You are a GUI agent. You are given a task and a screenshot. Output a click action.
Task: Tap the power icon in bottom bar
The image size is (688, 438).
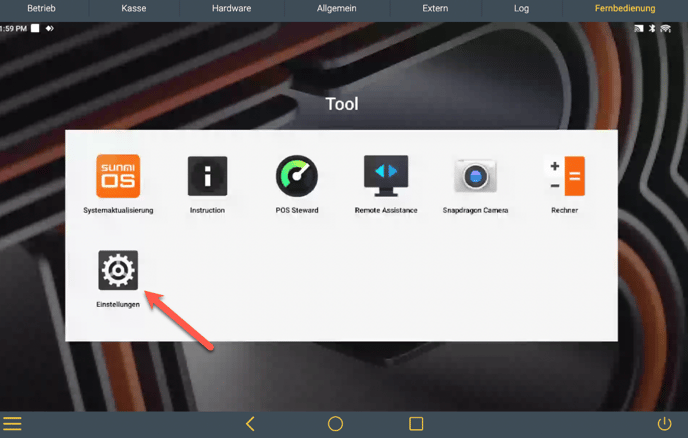coord(664,424)
